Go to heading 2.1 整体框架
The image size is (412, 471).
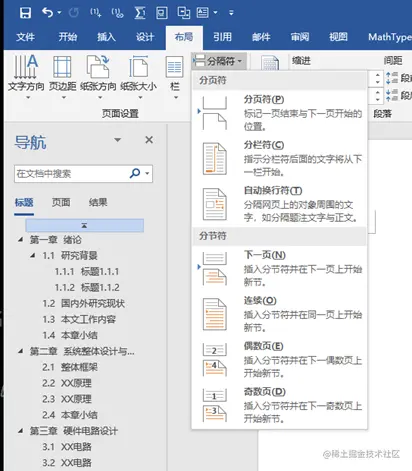[70, 367]
